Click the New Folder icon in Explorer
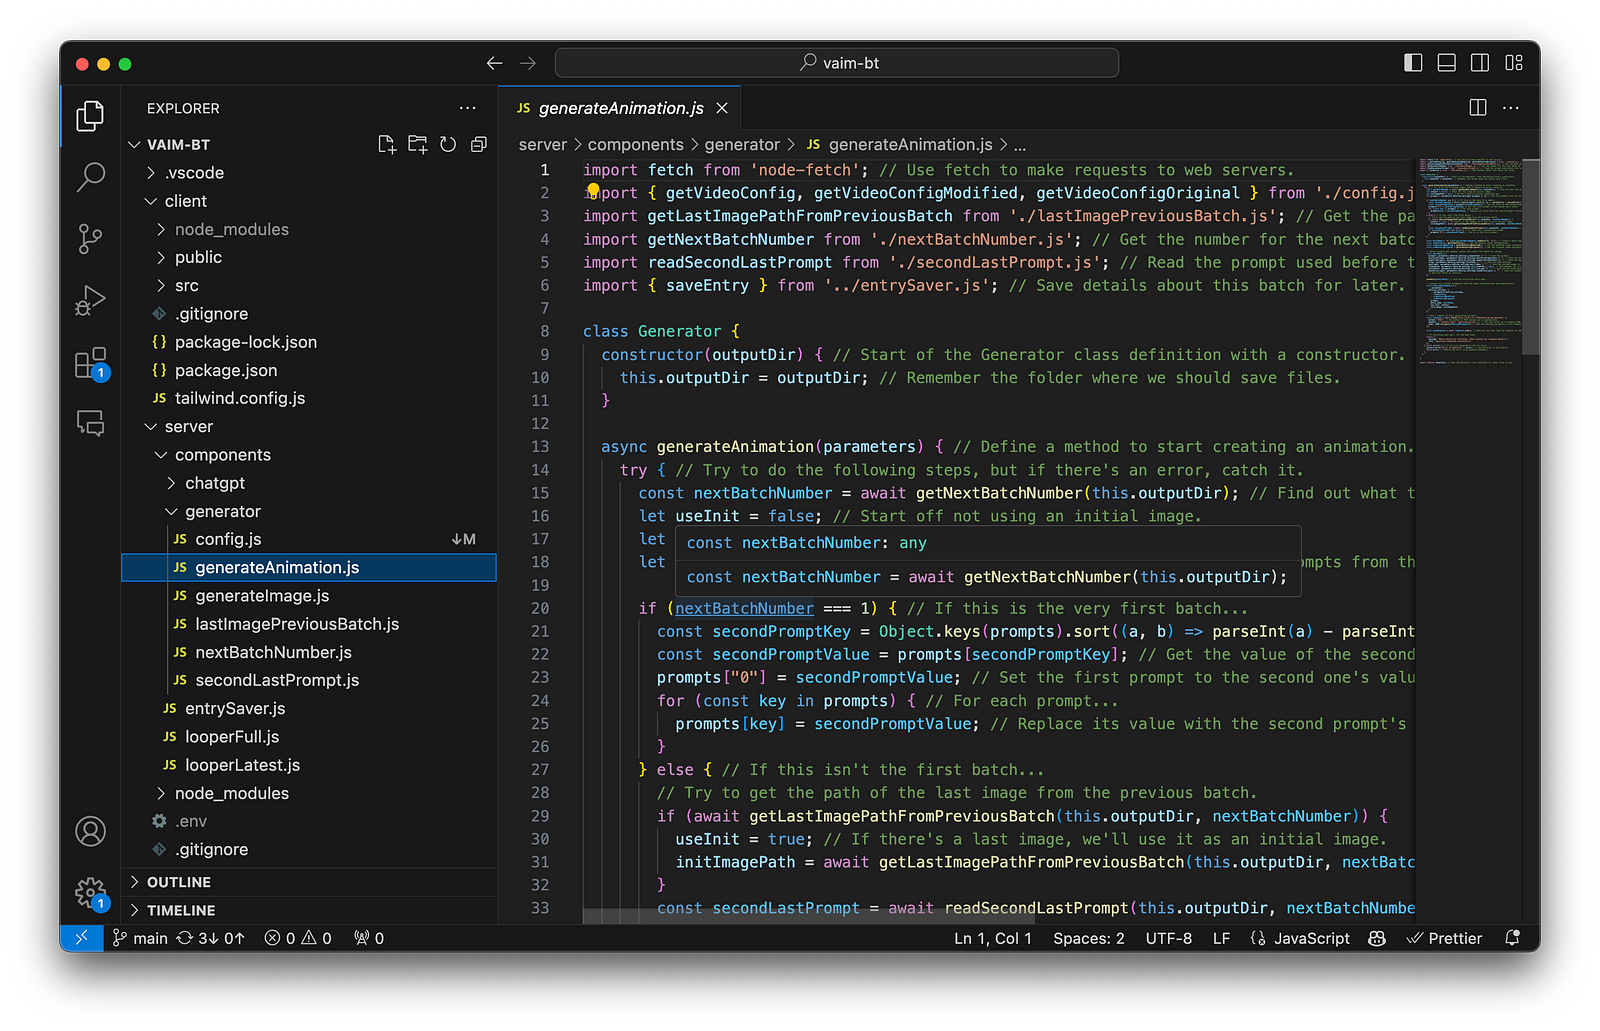Screen dimensions: 1600x1031 tap(417, 145)
